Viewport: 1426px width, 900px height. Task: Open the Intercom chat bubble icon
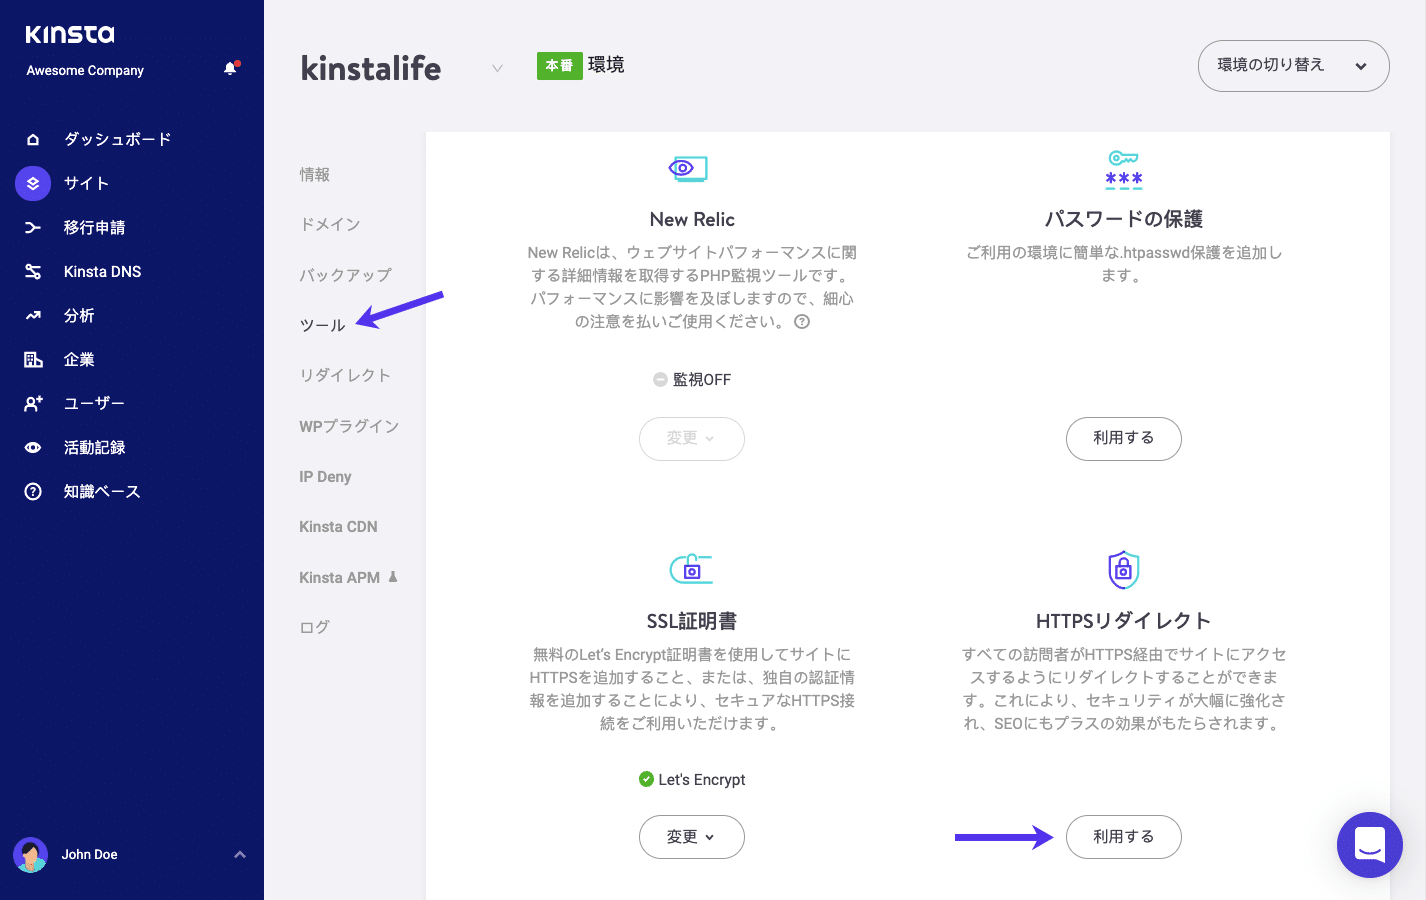1369,845
